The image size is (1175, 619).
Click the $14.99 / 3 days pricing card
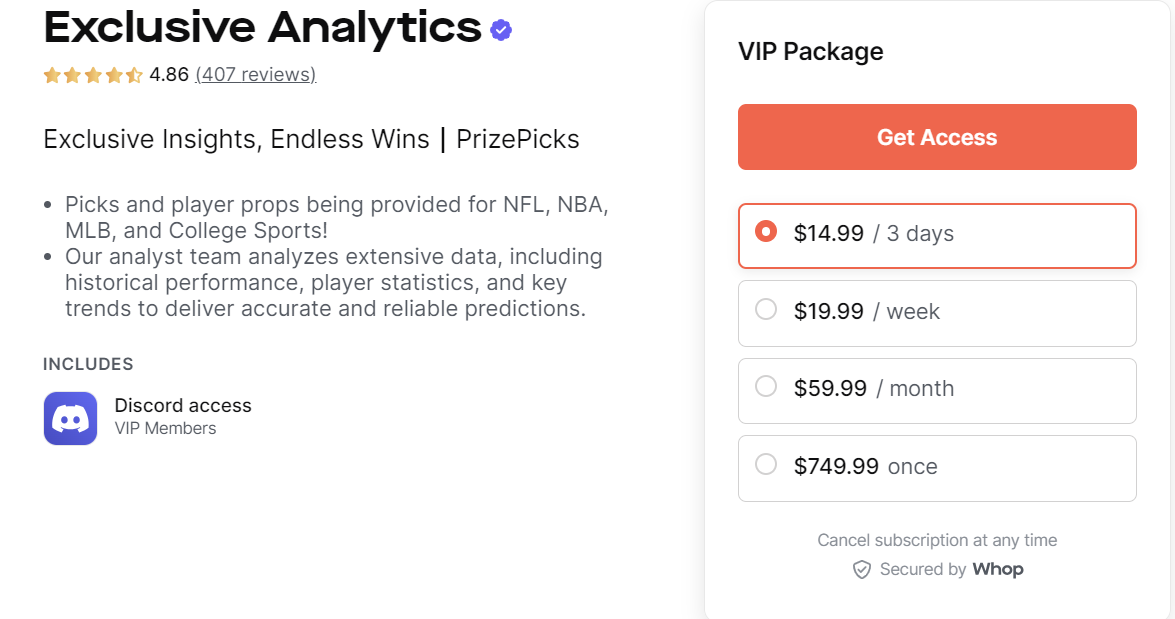pyautogui.click(x=937, y=235)
